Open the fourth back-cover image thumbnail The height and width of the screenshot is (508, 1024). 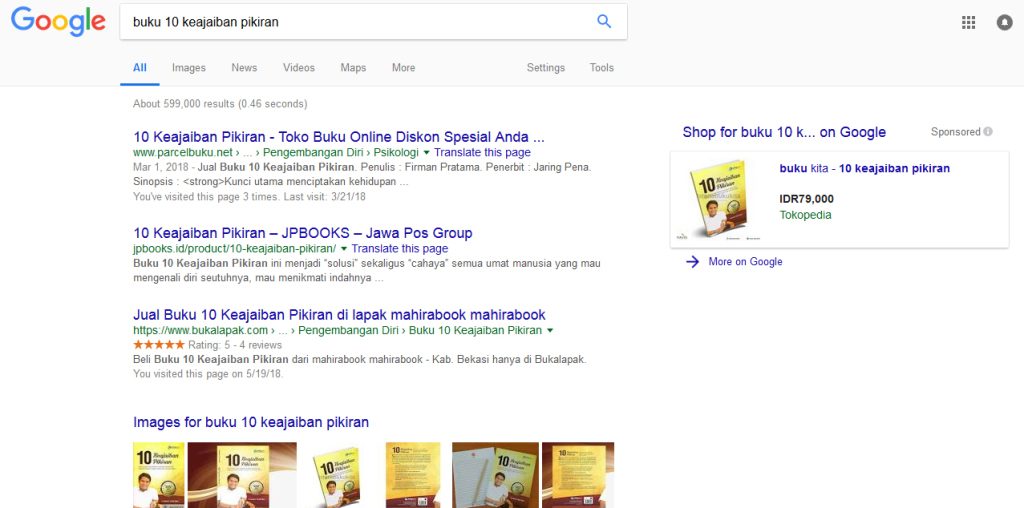[x=412, y=475]
